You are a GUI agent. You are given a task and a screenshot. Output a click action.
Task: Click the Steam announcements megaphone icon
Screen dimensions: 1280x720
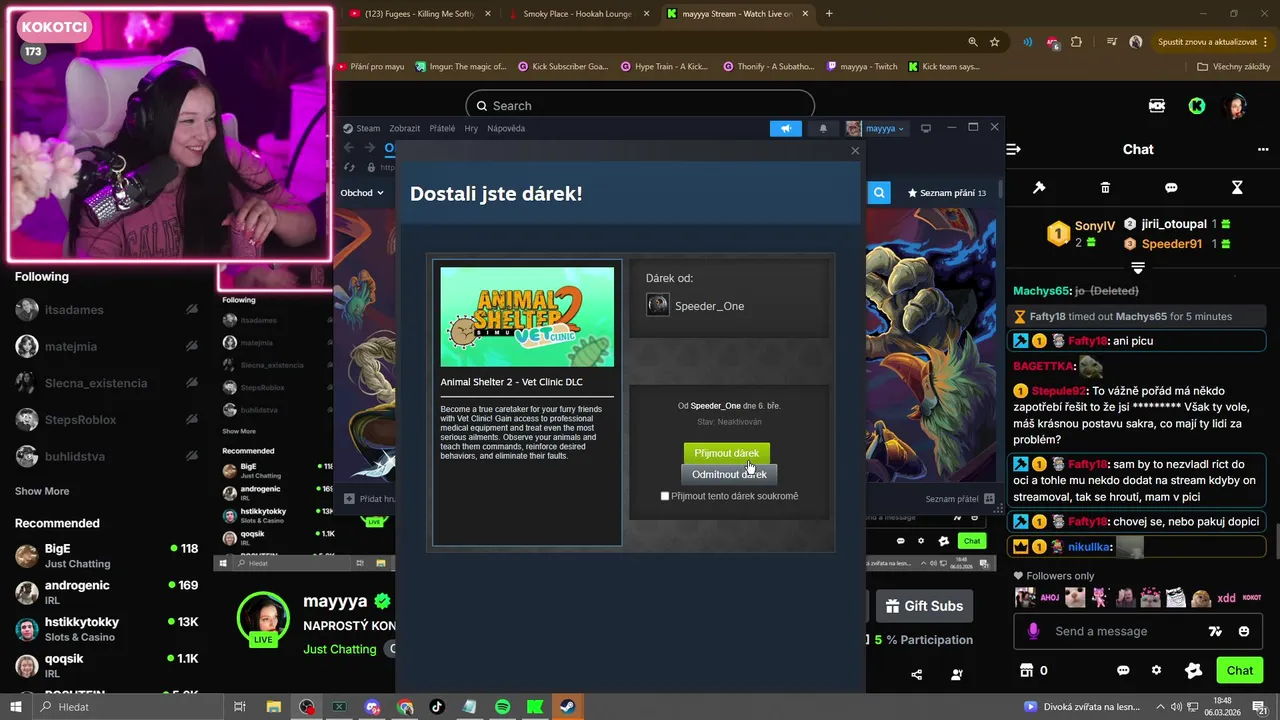click(786, 128)
